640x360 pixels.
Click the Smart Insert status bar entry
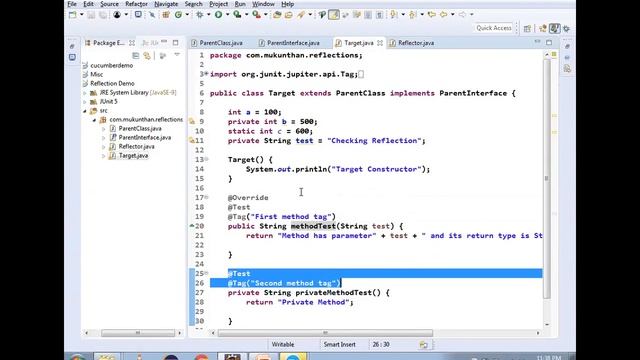(340, 344)
